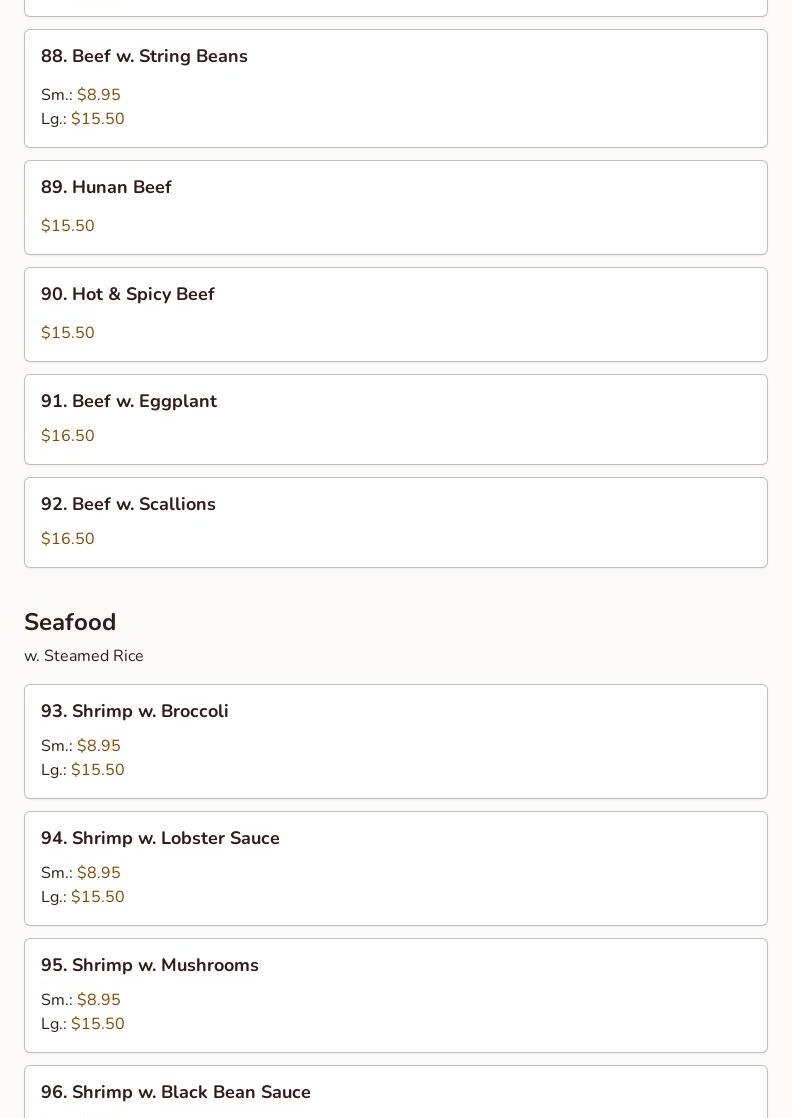Click the Seafood section heading
Viewport: 792px width, 1118px height.
(70, 622)
